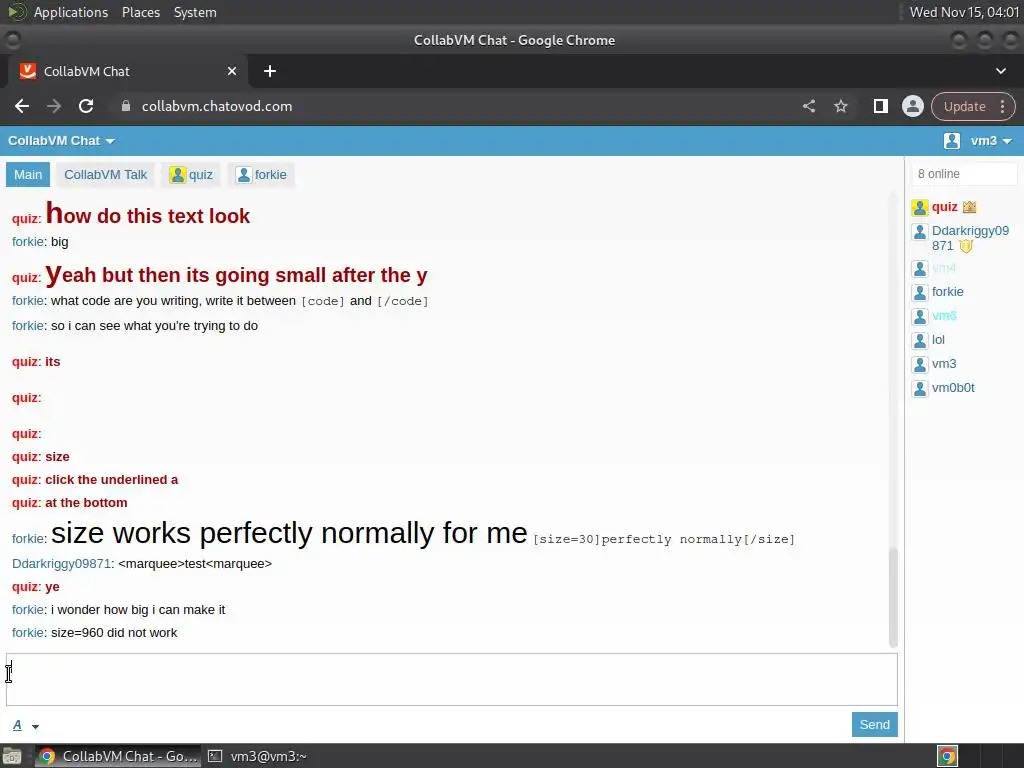Click the address bar URL

coord(217,106)
